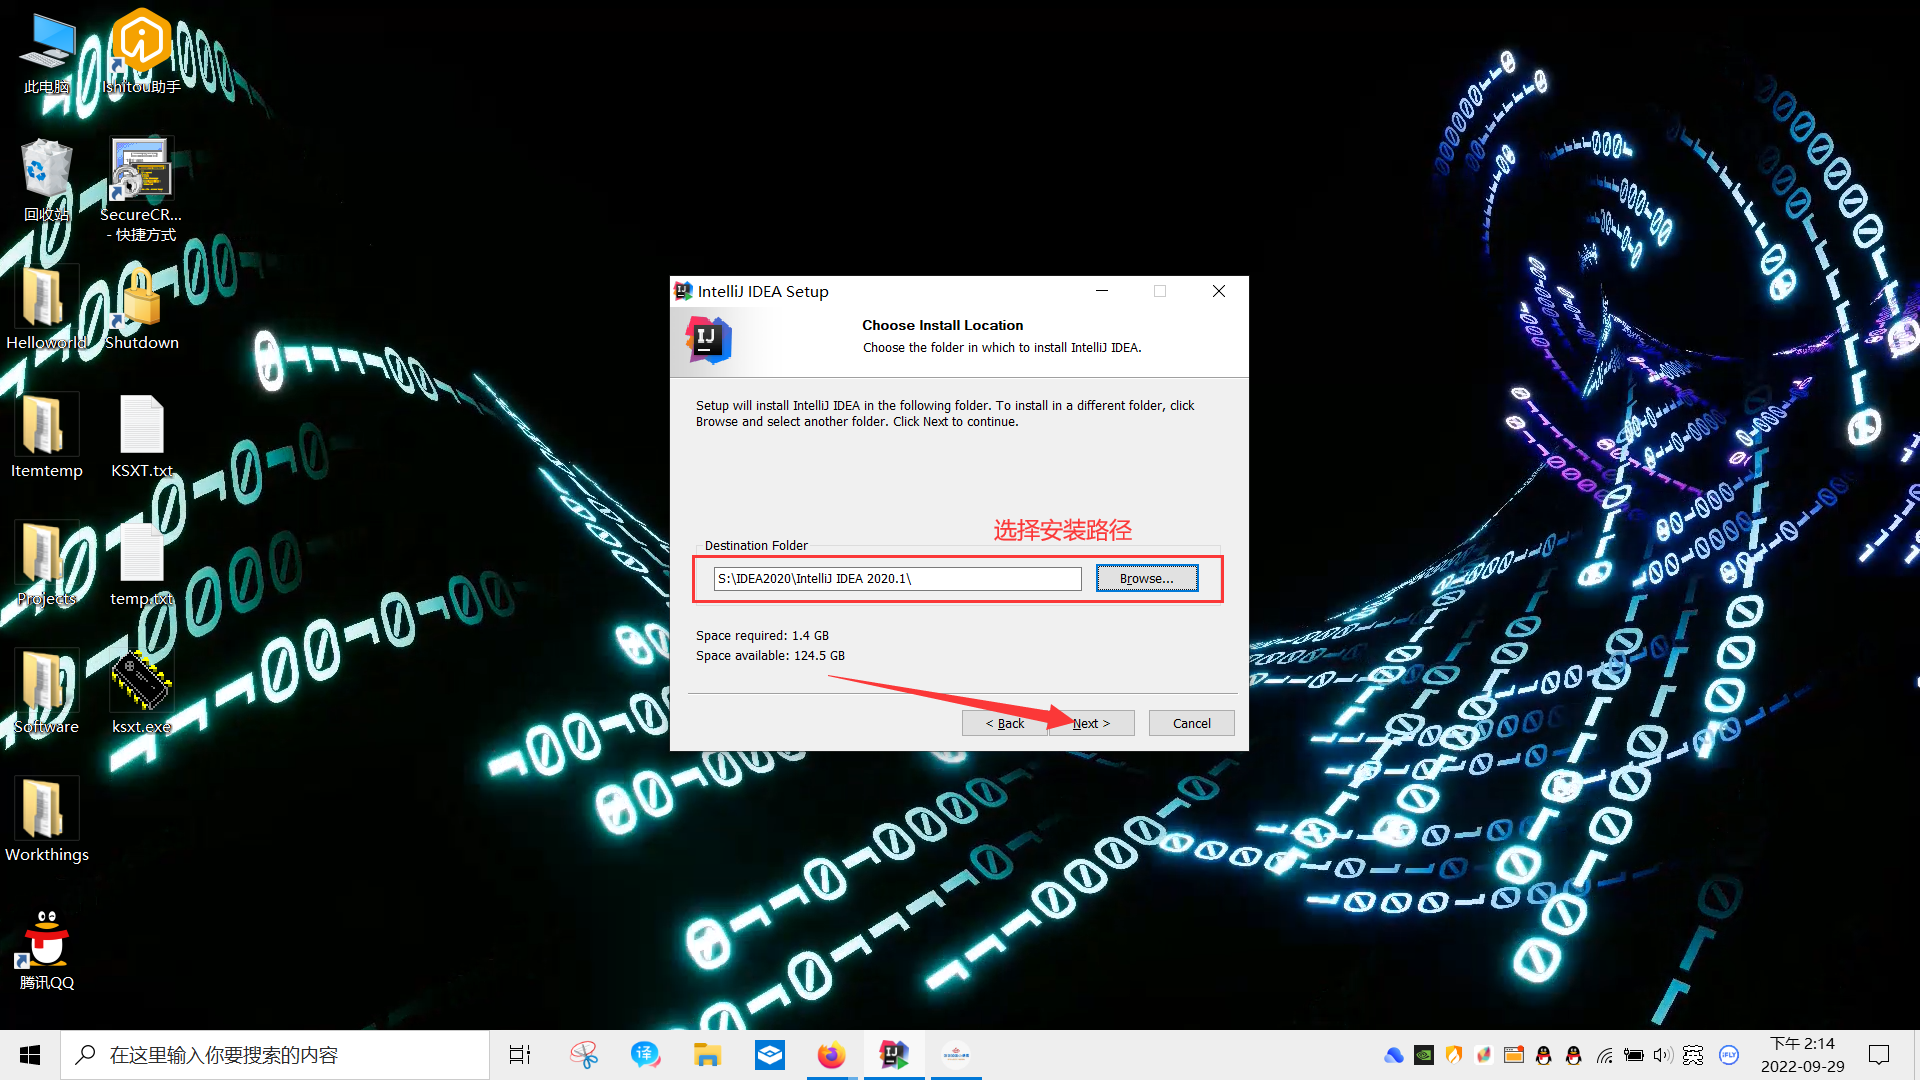Click the taskbar search box

(275, 1055)
